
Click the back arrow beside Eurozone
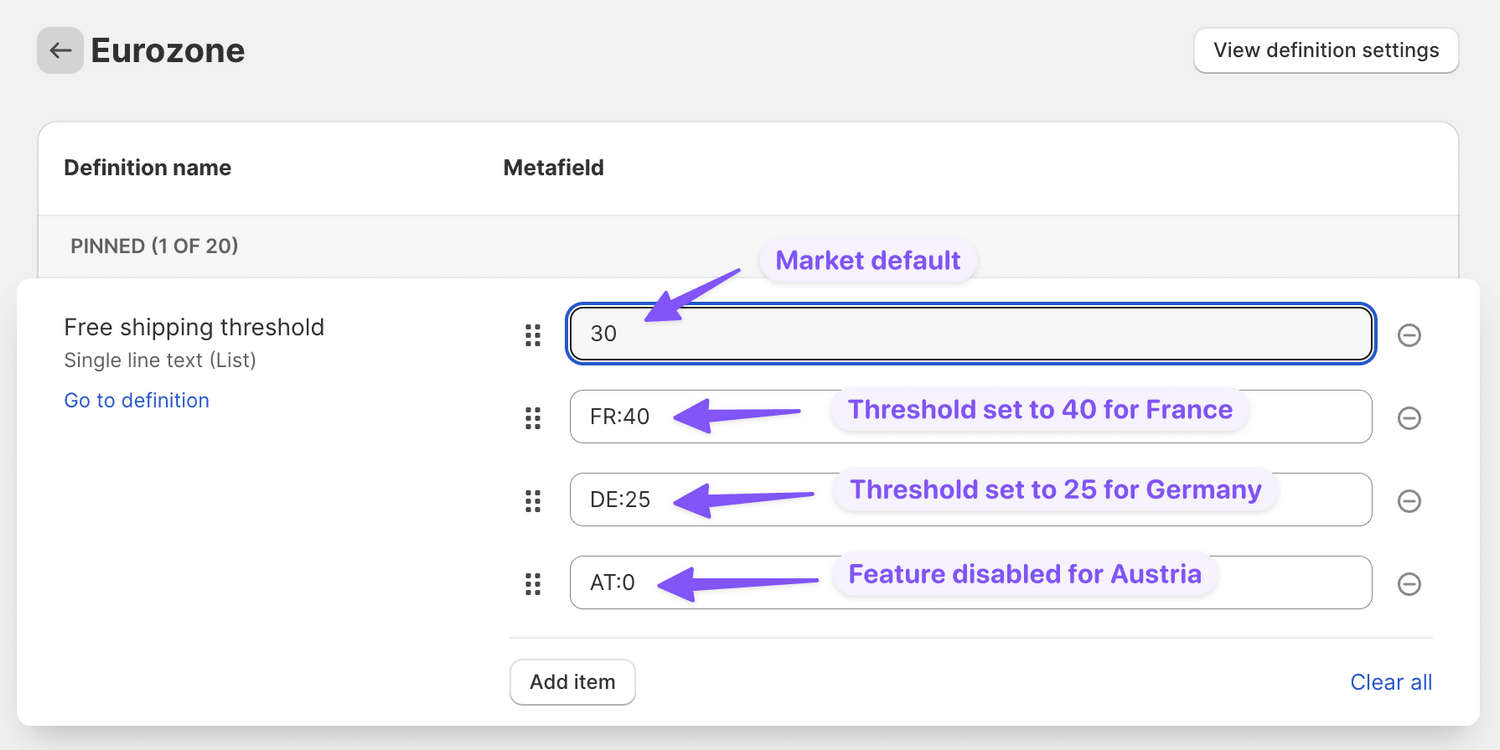click(x=60, y=50)
